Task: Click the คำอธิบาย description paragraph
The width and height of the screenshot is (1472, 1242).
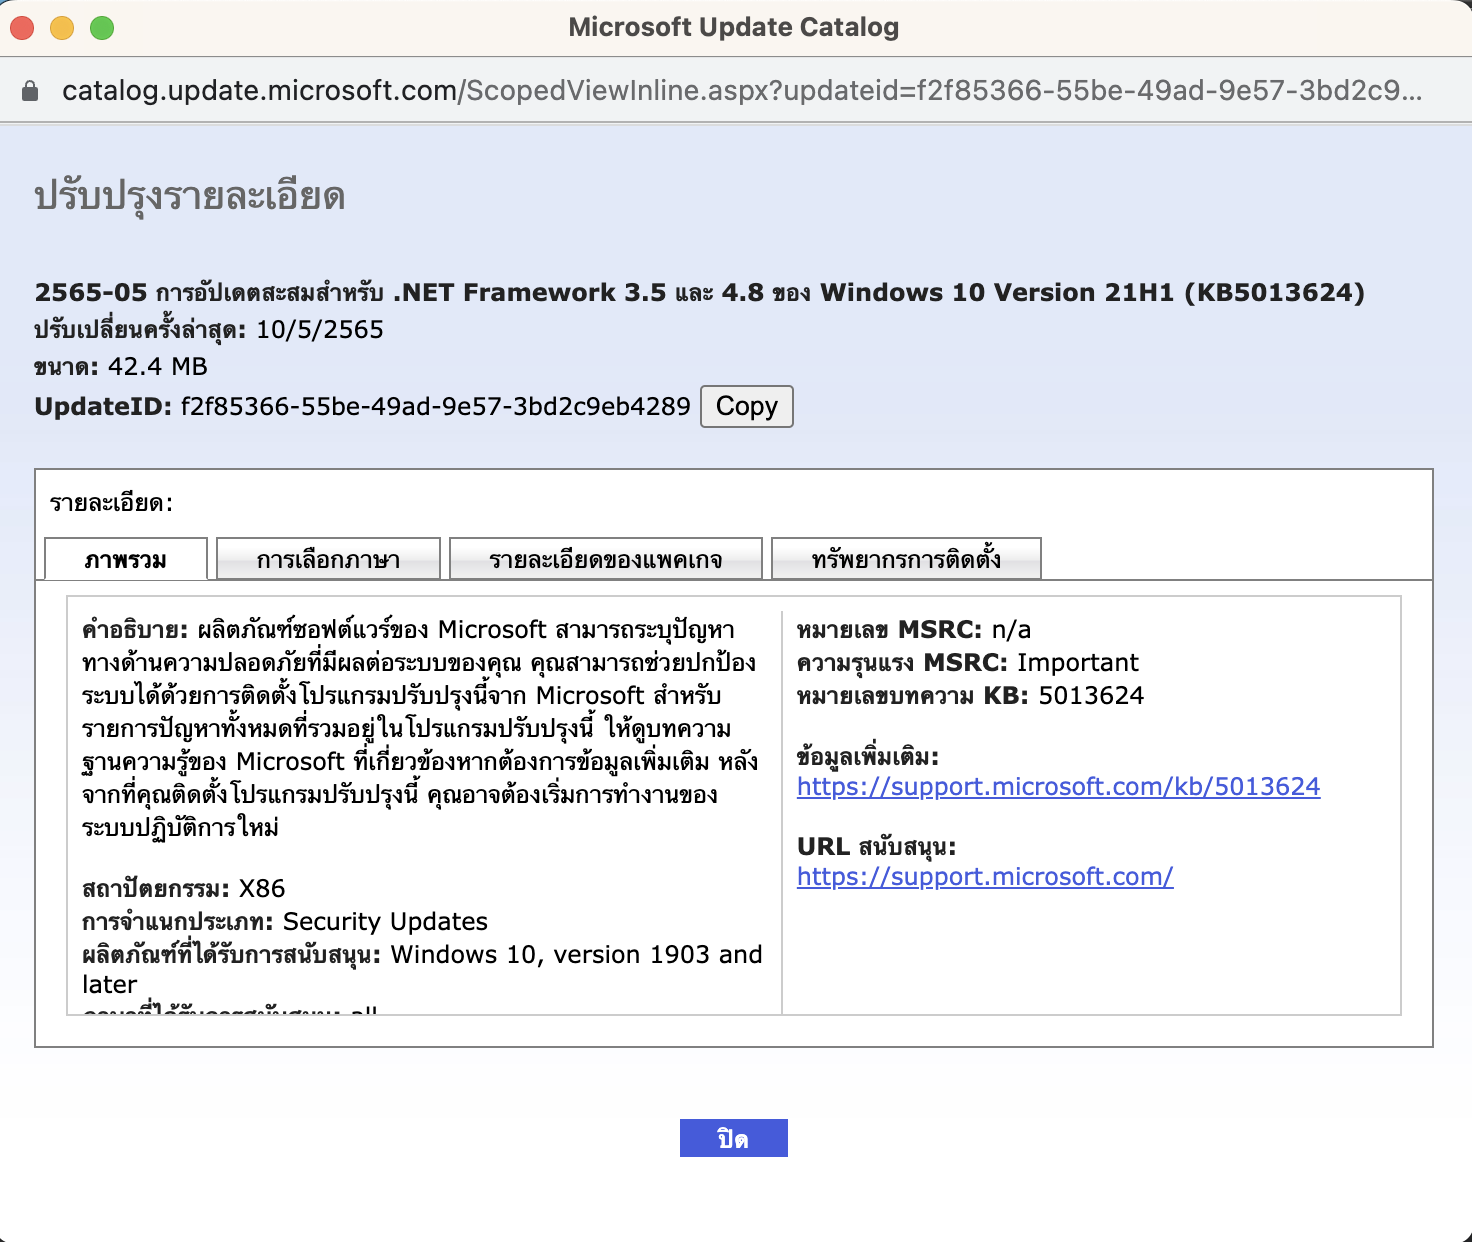Action: [x=420, y=728]
